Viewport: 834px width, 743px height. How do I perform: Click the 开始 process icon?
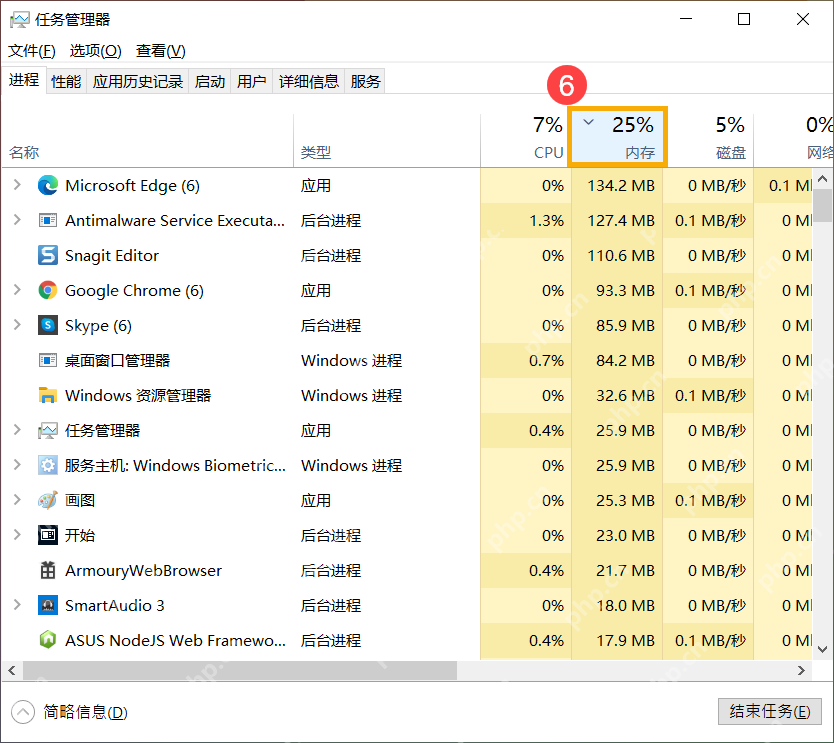point(48,535)
